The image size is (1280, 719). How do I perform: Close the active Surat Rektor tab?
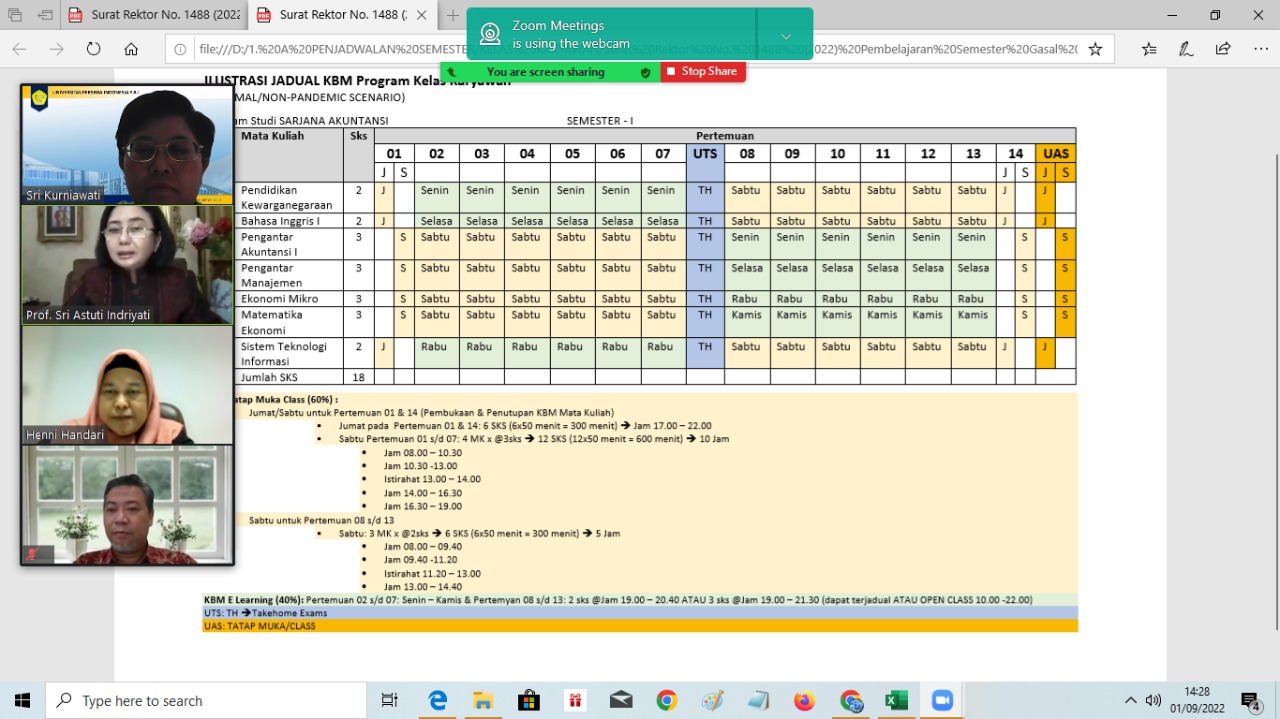(421, 15)
